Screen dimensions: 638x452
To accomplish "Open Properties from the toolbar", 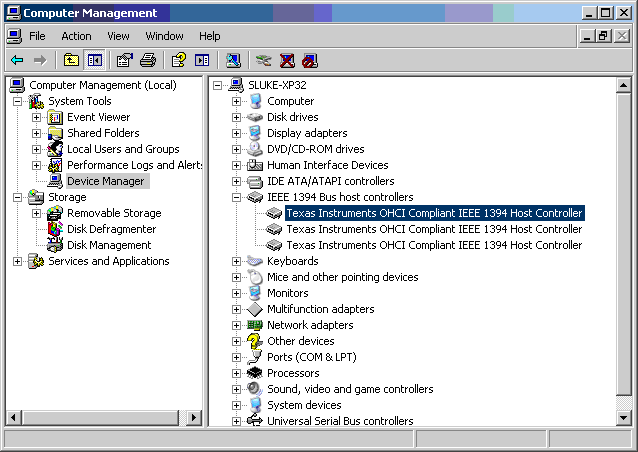I will click(124, 60).
